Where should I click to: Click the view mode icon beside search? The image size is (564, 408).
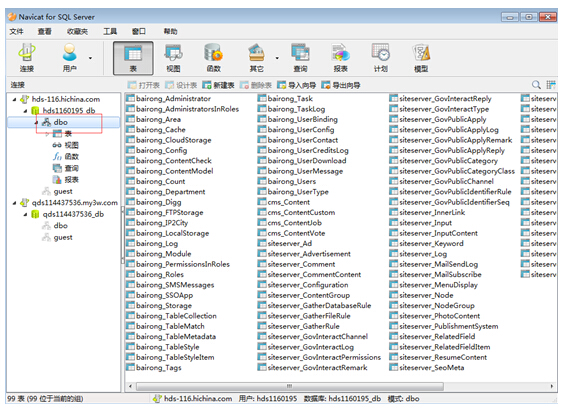click(x=551, y=85)
